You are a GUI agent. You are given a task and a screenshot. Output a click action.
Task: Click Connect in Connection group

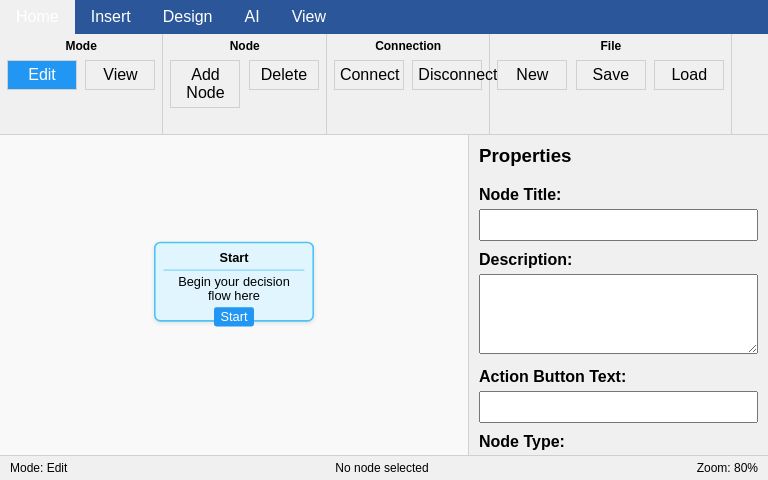point(369,75)
